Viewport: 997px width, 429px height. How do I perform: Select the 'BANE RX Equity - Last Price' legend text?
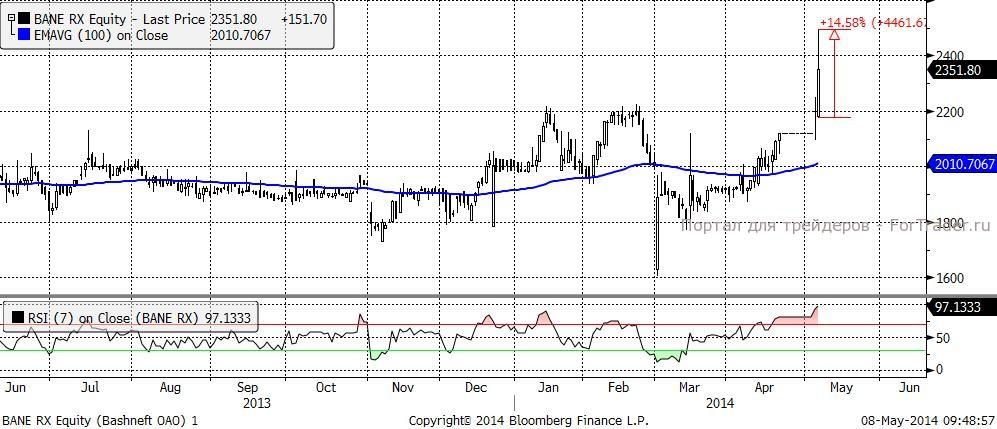pos(119,20)
